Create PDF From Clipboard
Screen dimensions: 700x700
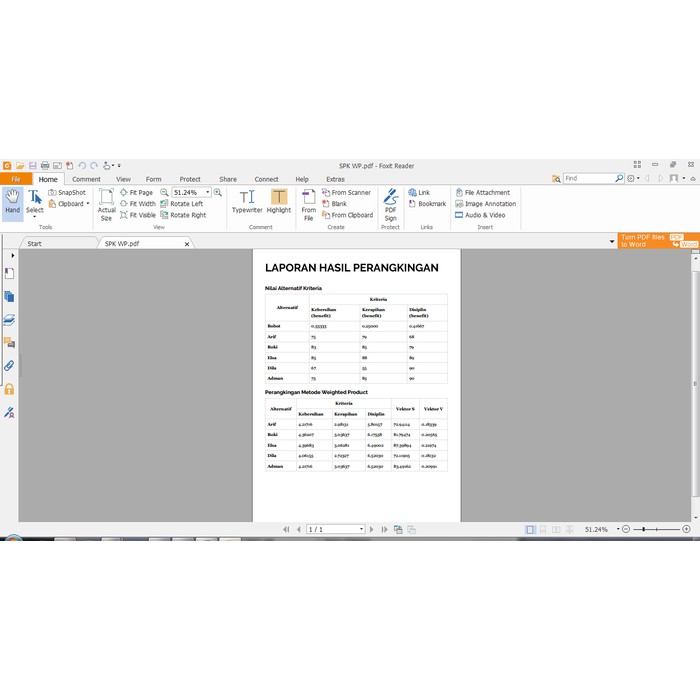point(348,215)
